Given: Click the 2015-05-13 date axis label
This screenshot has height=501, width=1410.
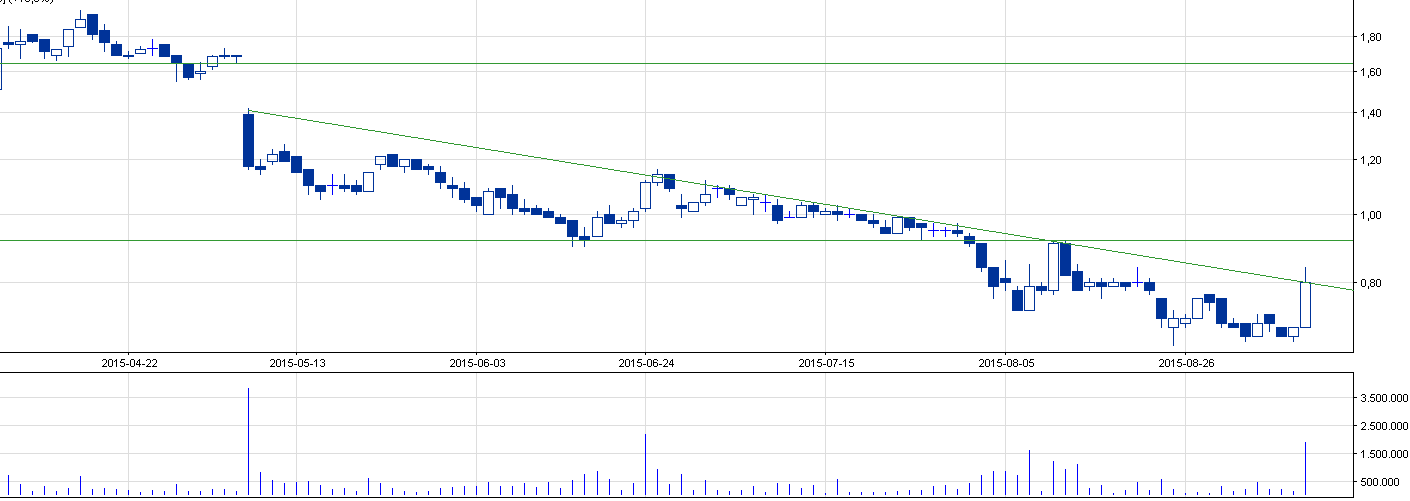Looking at the screenshot, I should point(297,363).
